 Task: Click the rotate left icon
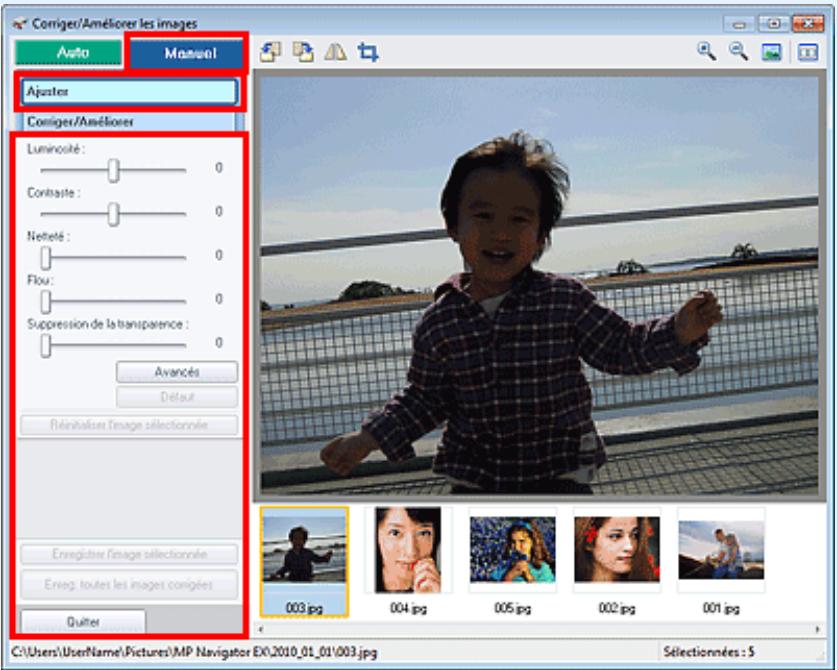[271, 52]
